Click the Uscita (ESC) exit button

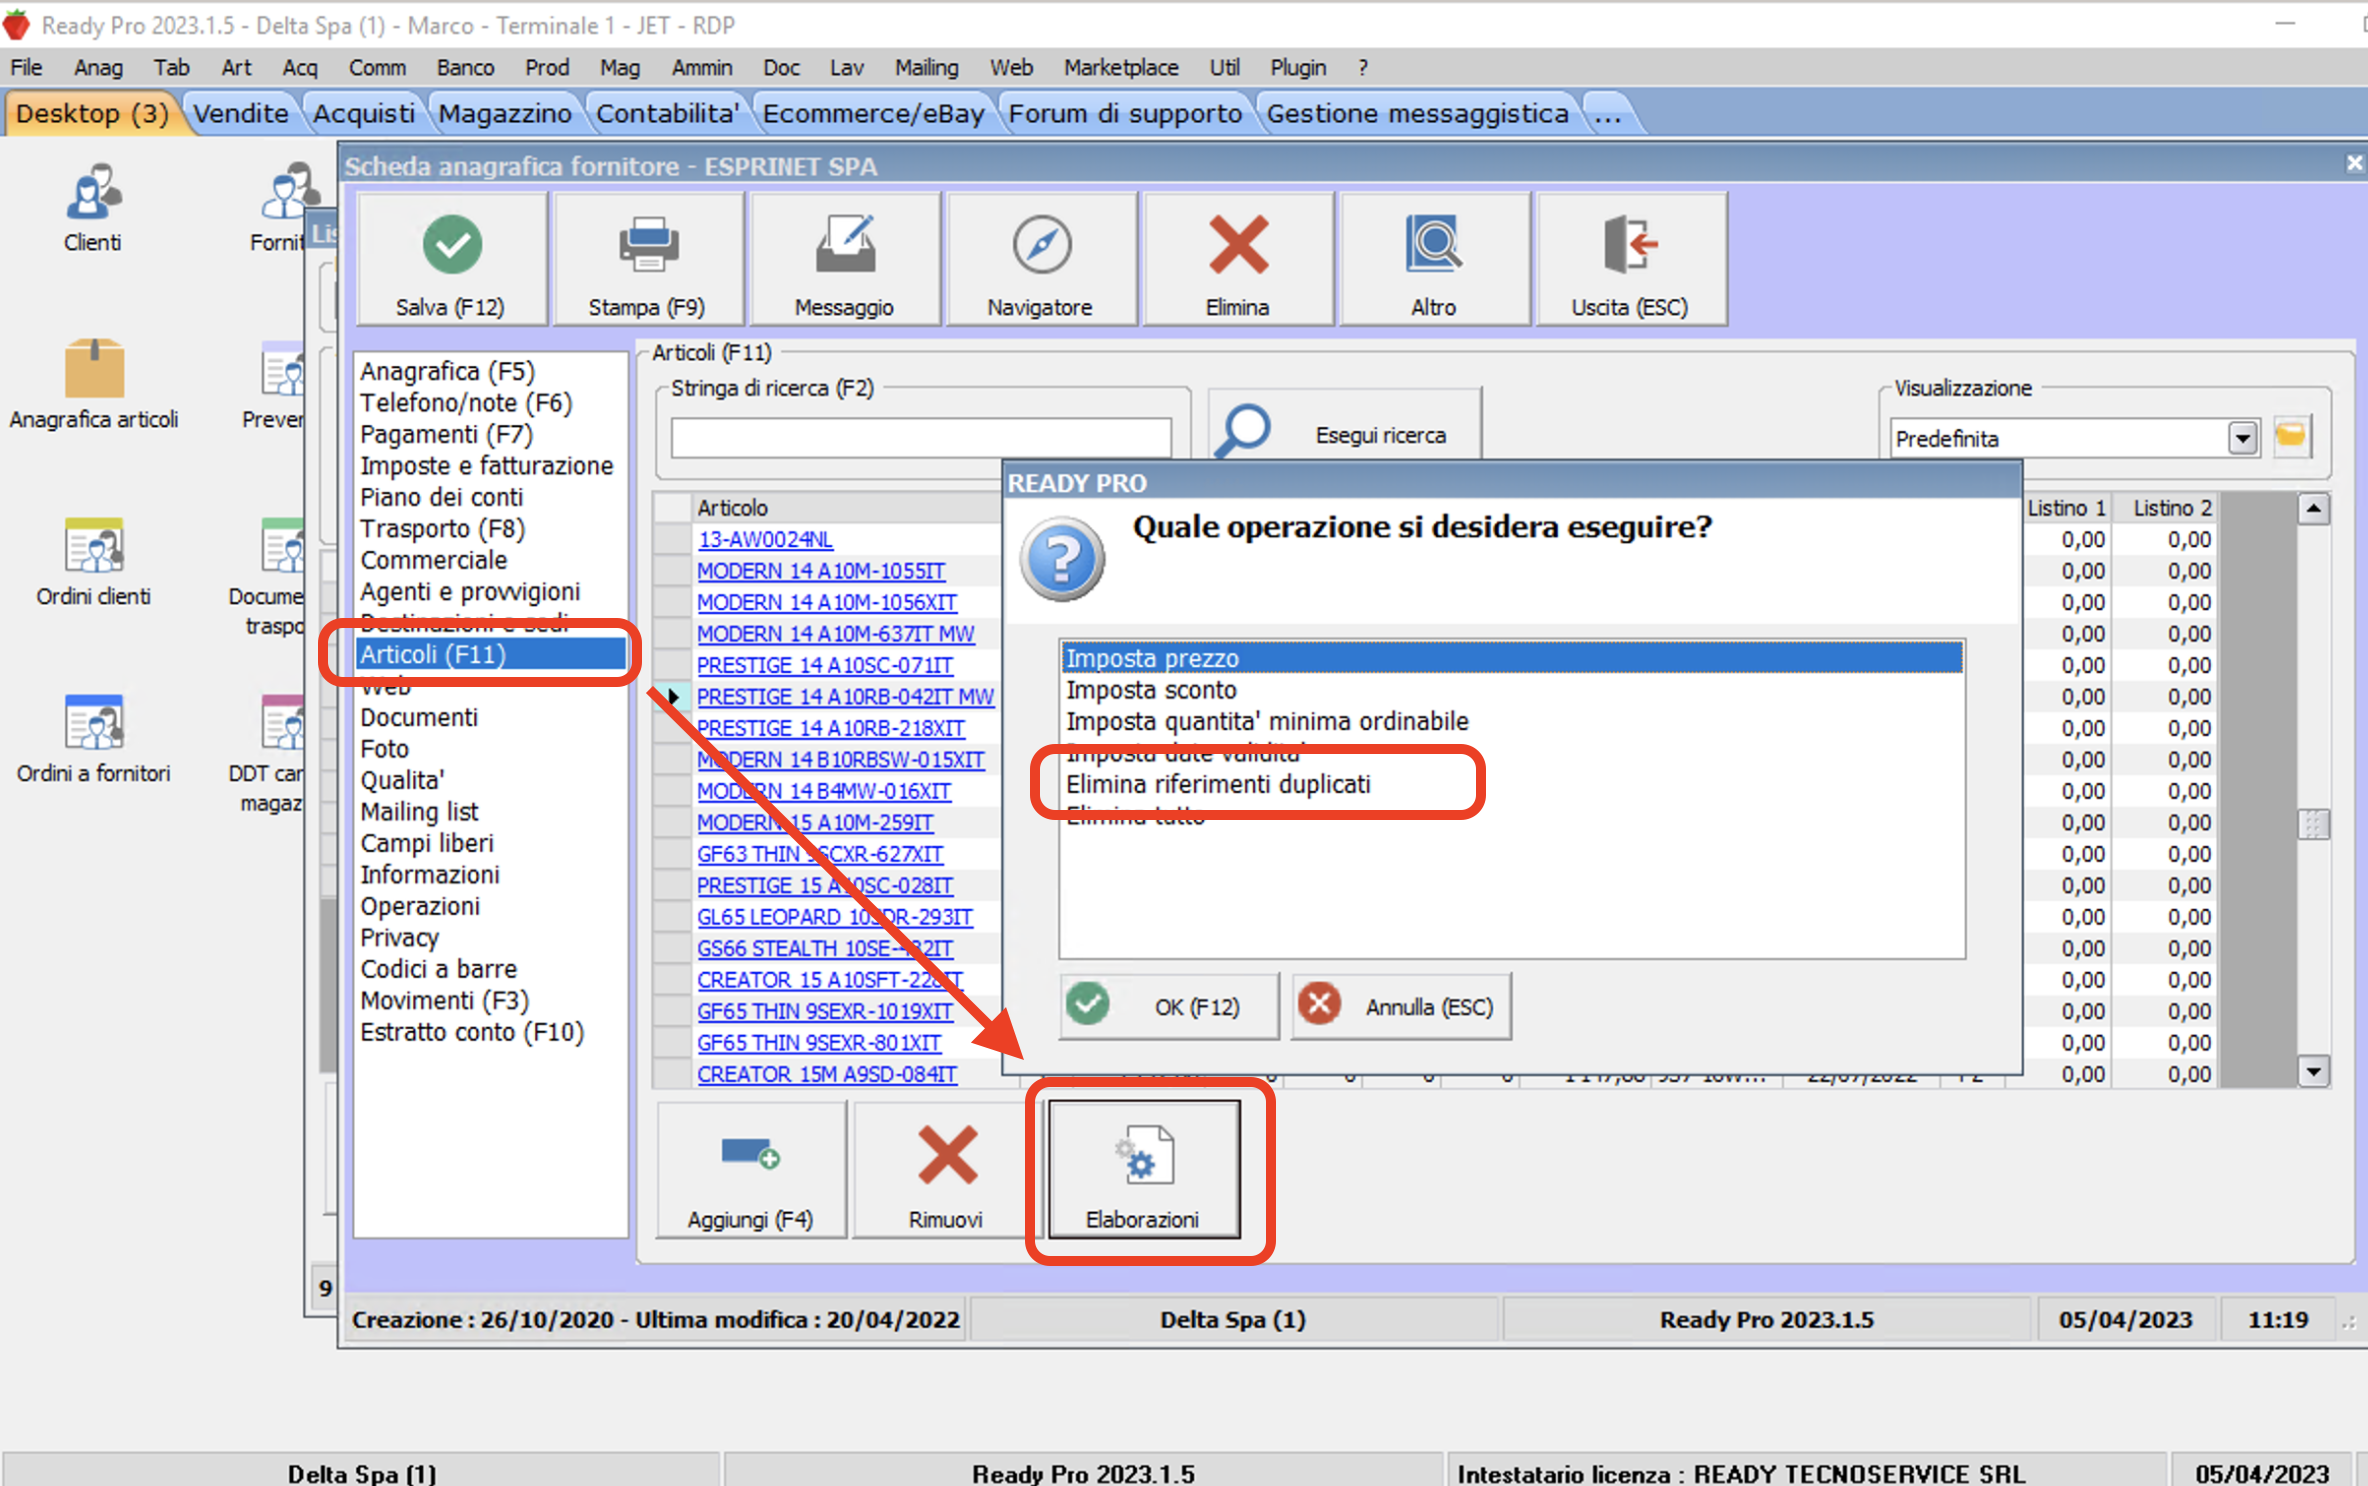tap(1630, 260)
